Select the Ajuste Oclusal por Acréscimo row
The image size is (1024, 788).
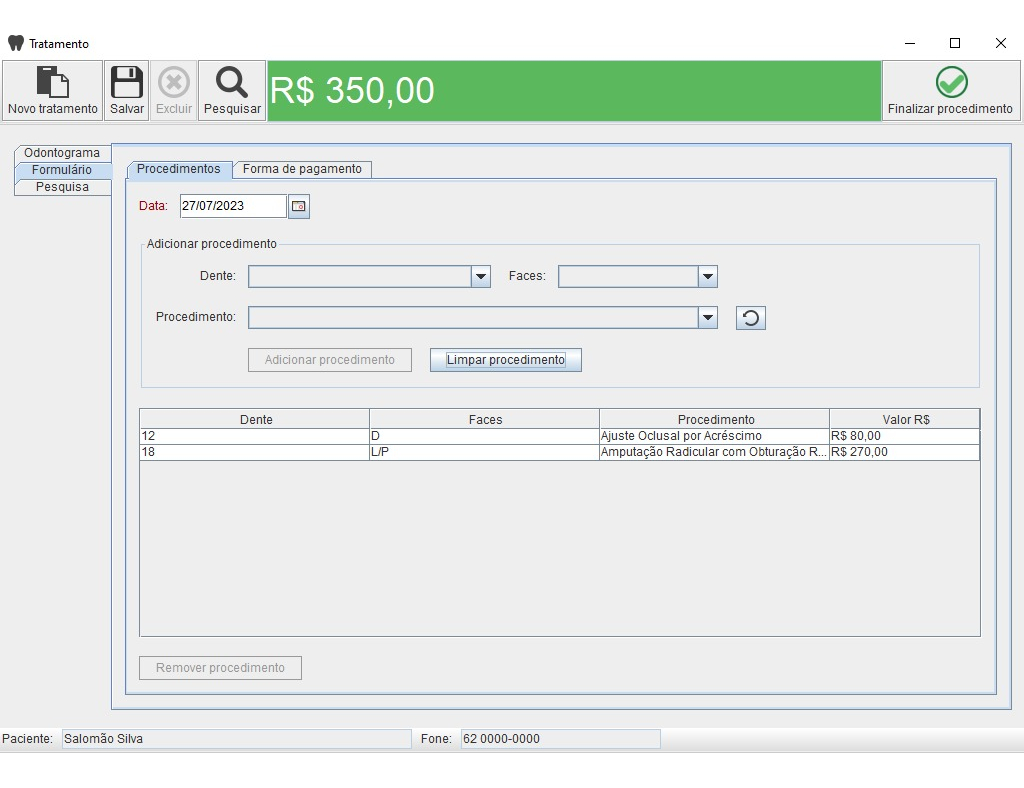point(560,436)
